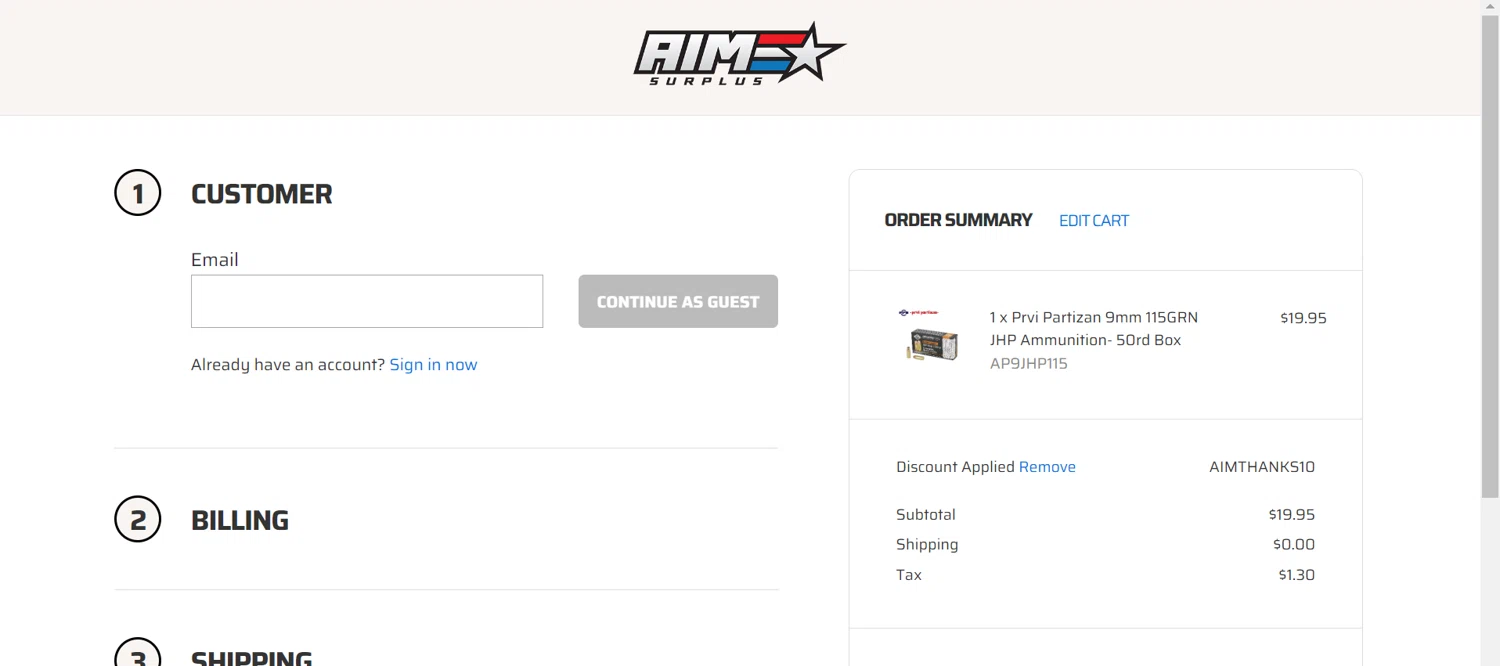Expand the Billing section heading
This screenshot has width=1500, height=666.
240,520
